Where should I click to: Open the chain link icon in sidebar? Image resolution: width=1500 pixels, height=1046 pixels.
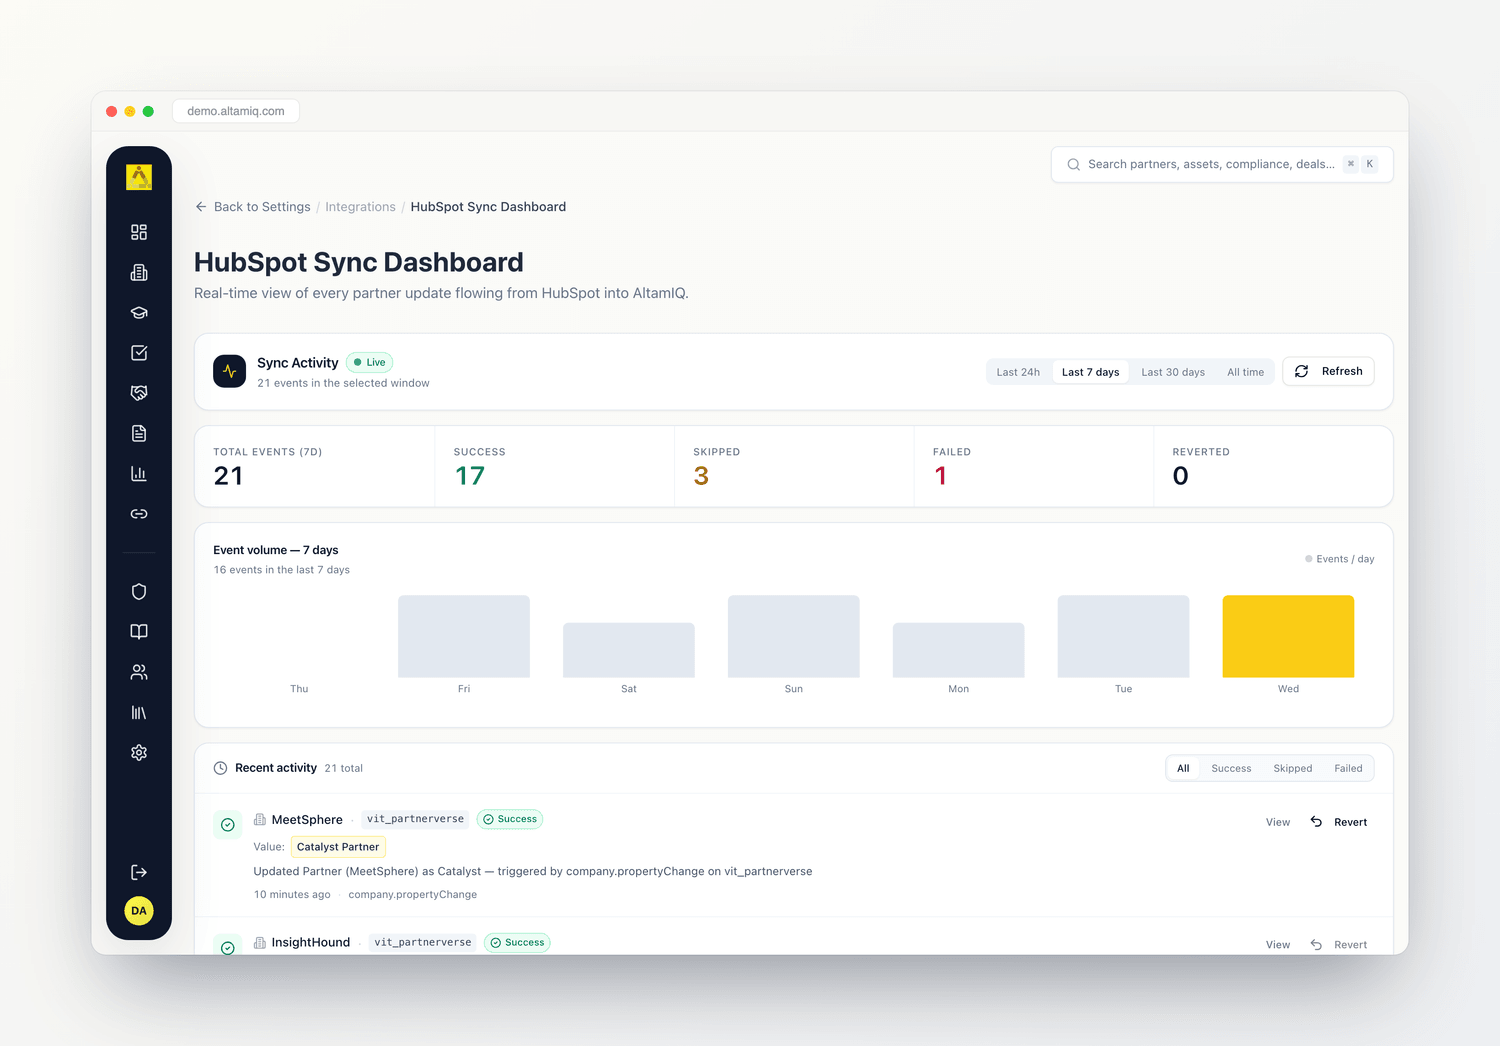pyautogui.click(x=139, y=514)
